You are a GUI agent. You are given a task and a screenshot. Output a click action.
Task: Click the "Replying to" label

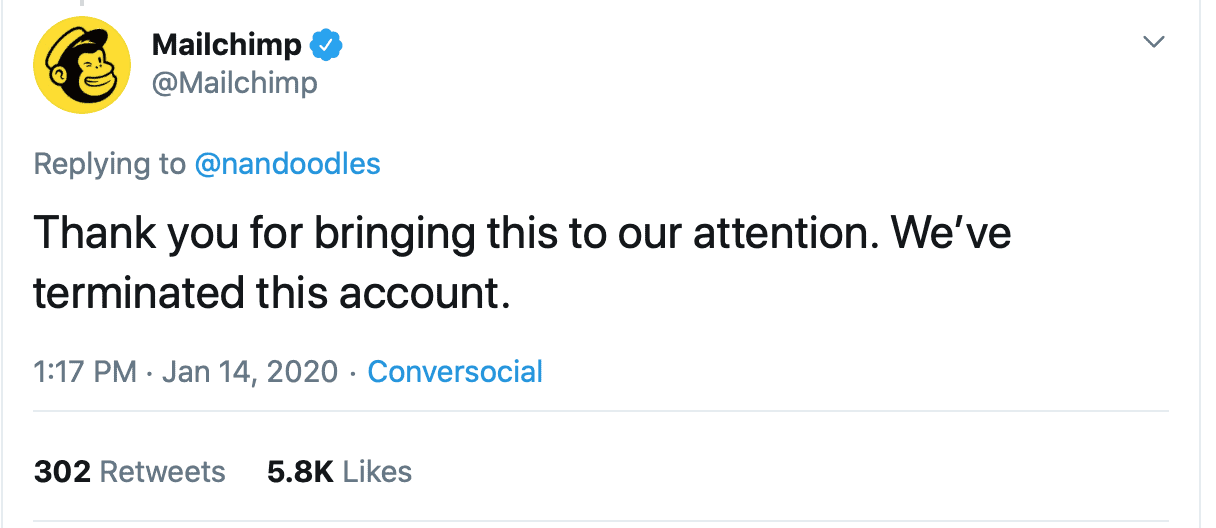[x=110, y=164]
